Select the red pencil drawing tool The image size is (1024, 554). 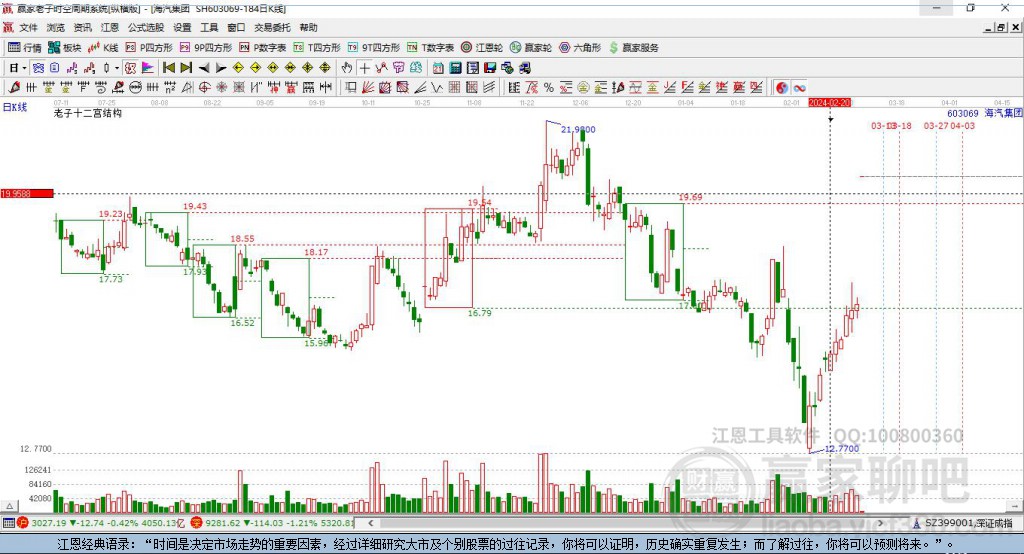[14, 88]
